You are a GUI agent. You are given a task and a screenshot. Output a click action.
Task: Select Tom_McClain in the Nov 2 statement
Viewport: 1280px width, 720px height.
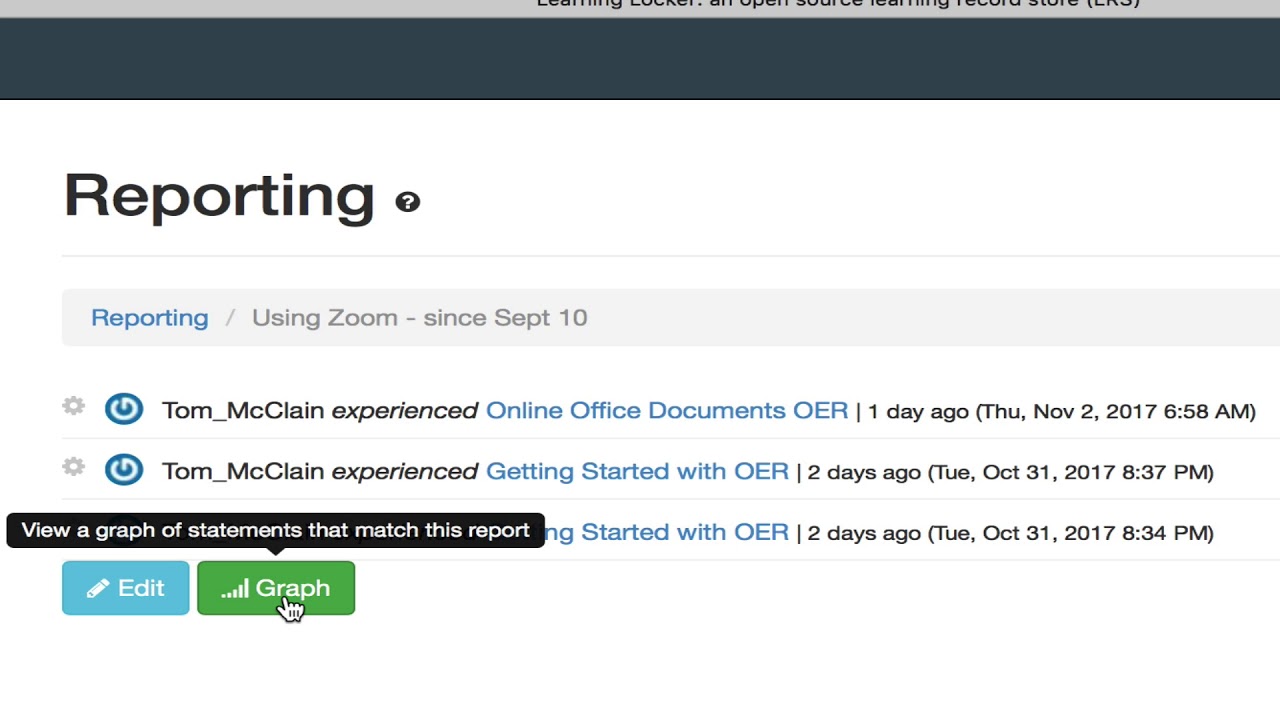[x=243, y=411]
